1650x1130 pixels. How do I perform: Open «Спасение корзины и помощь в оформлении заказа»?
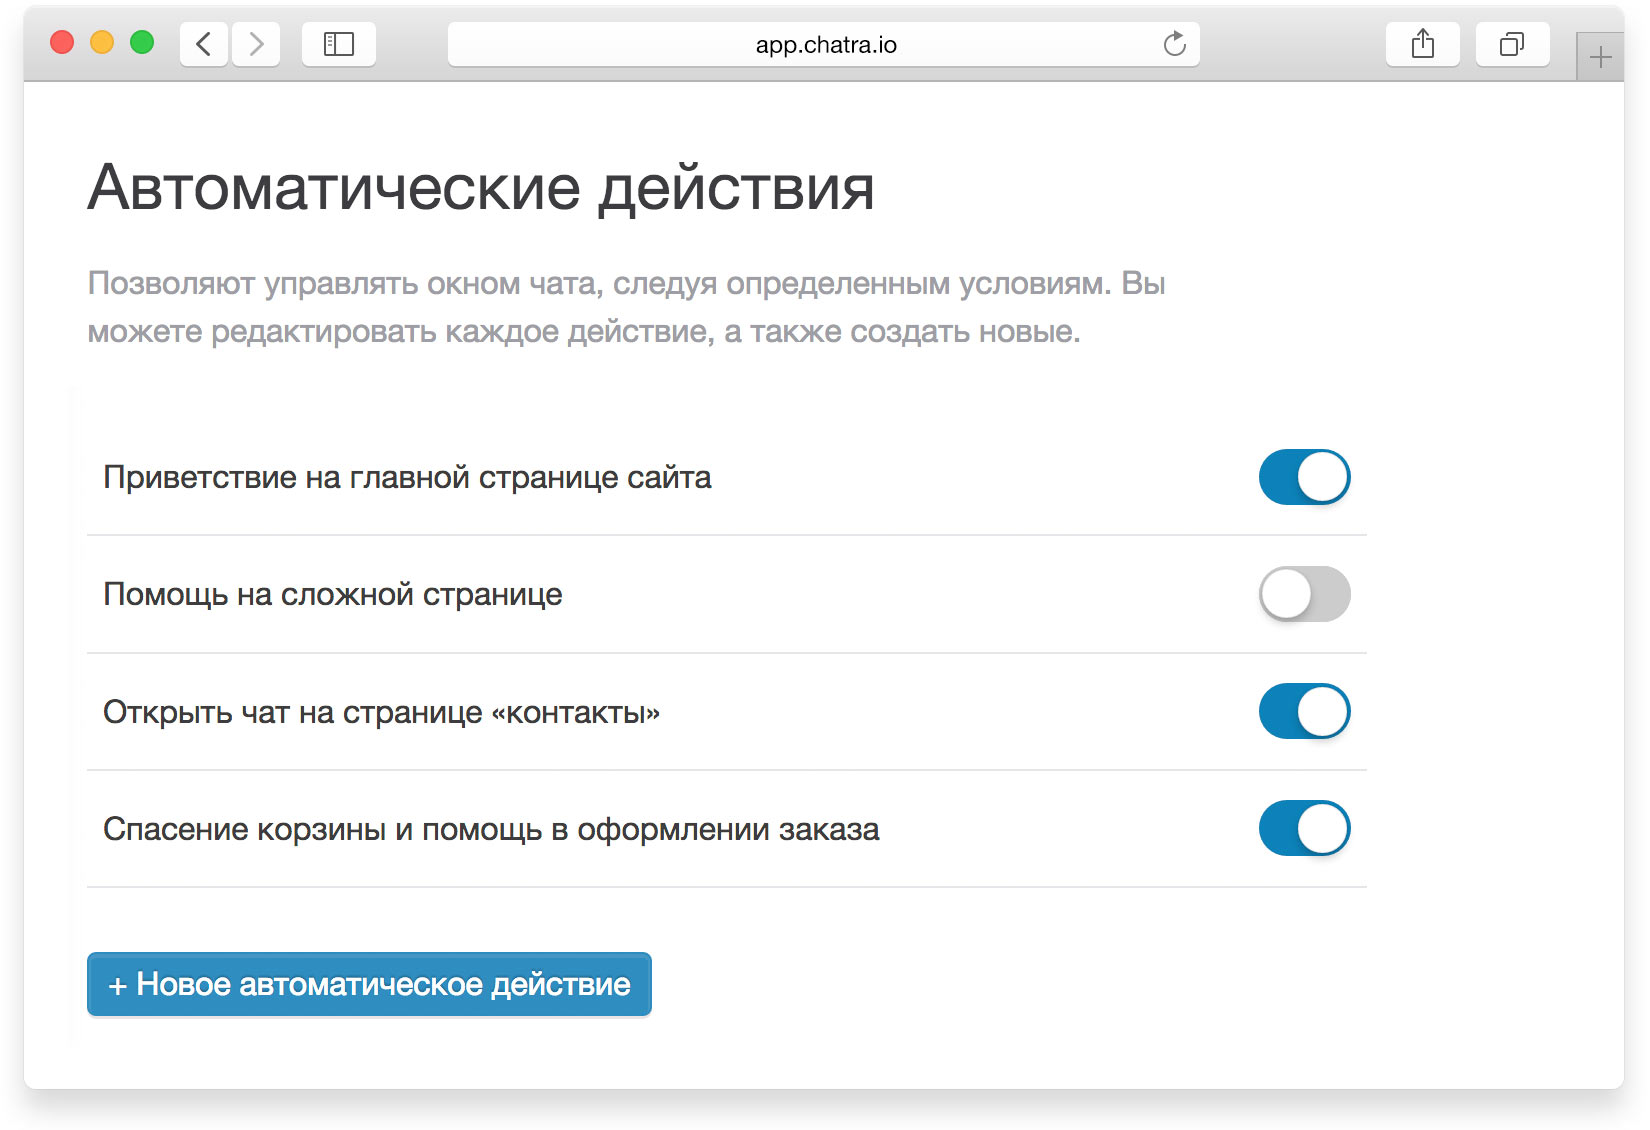(491, 829)
